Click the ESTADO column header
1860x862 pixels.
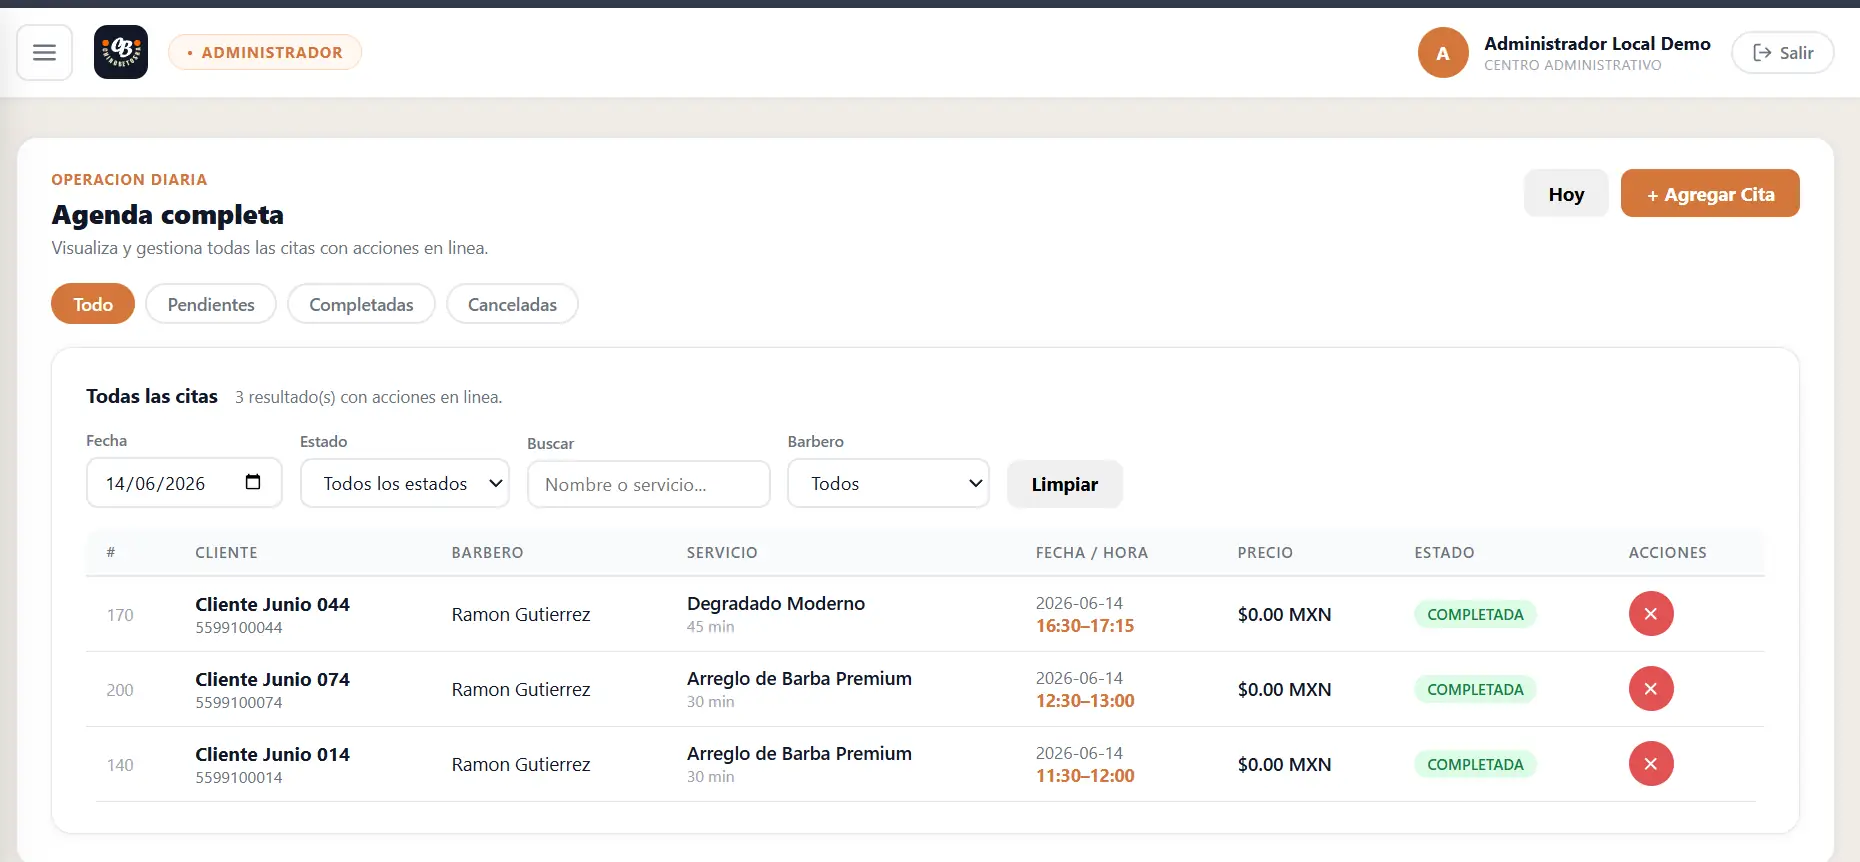coord(1444,552)
